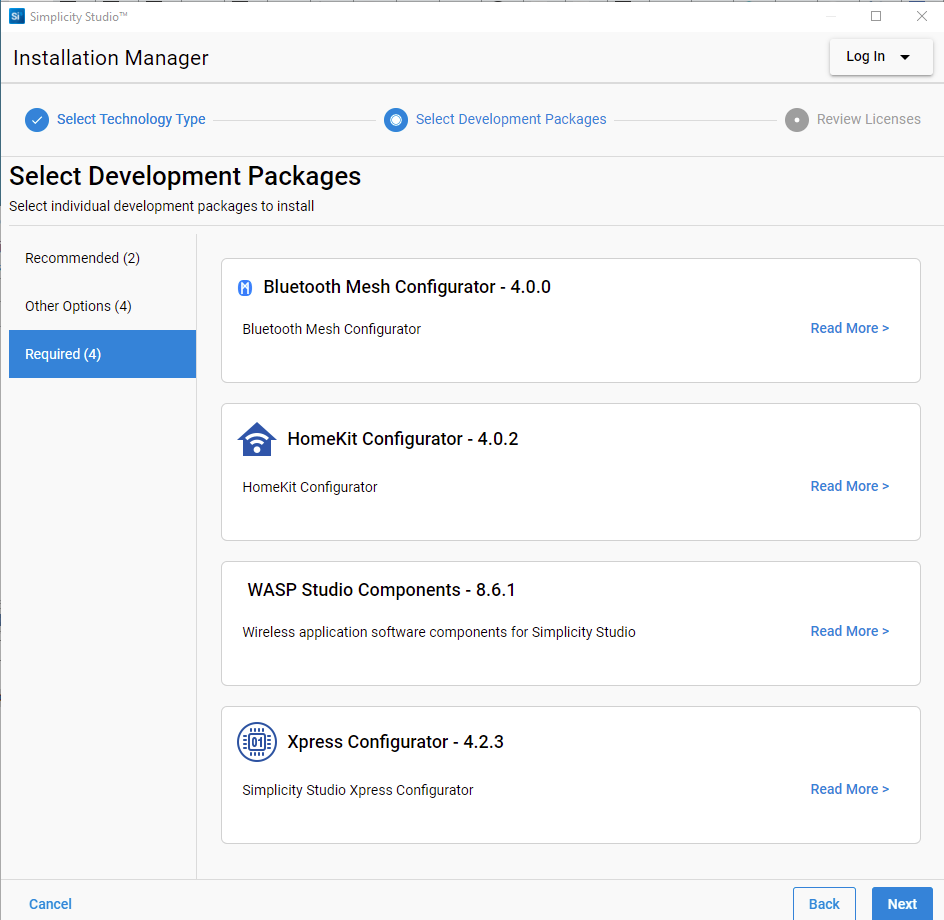Screen dimensions: 944x920
Task: Click the 'Wireless application software components' description
Action: pyautogui.click(x=439, y=632)
